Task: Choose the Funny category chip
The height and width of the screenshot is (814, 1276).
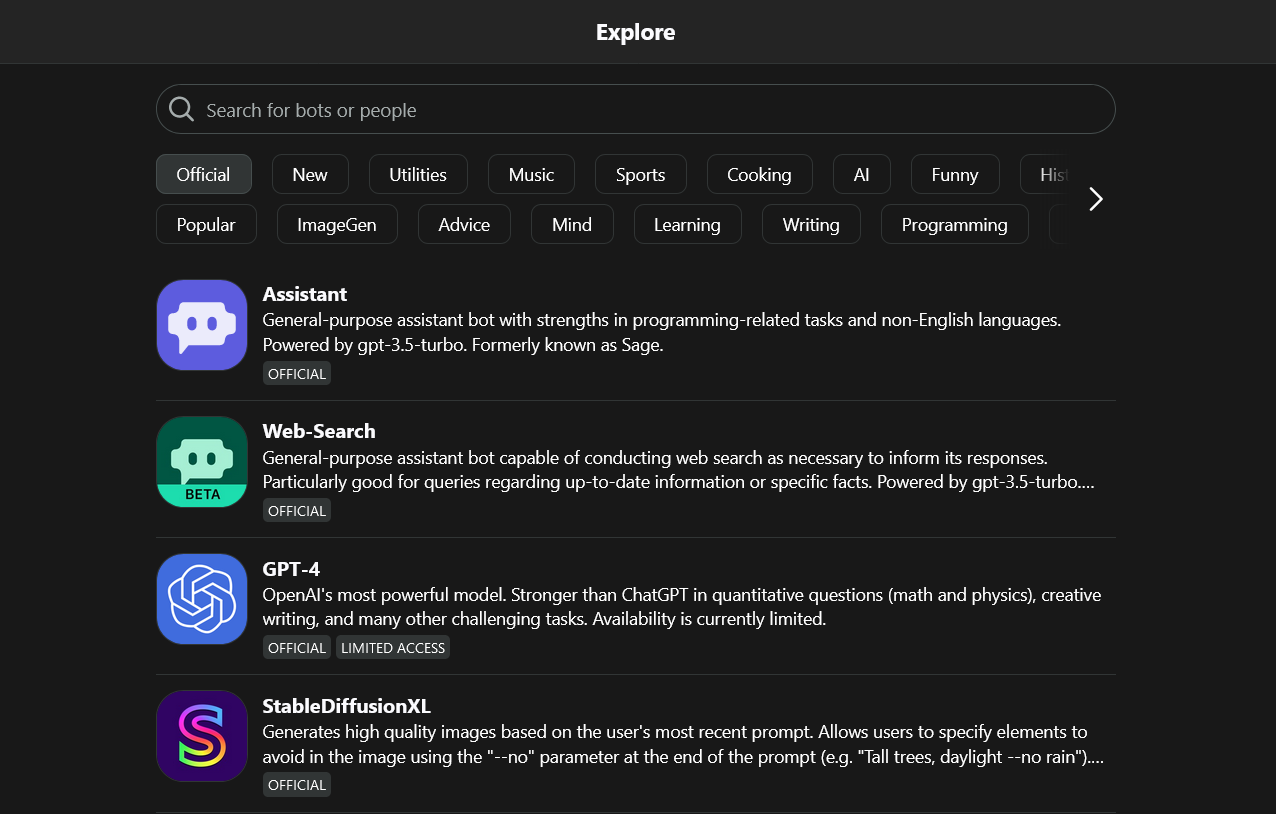Action: point(955,174)
